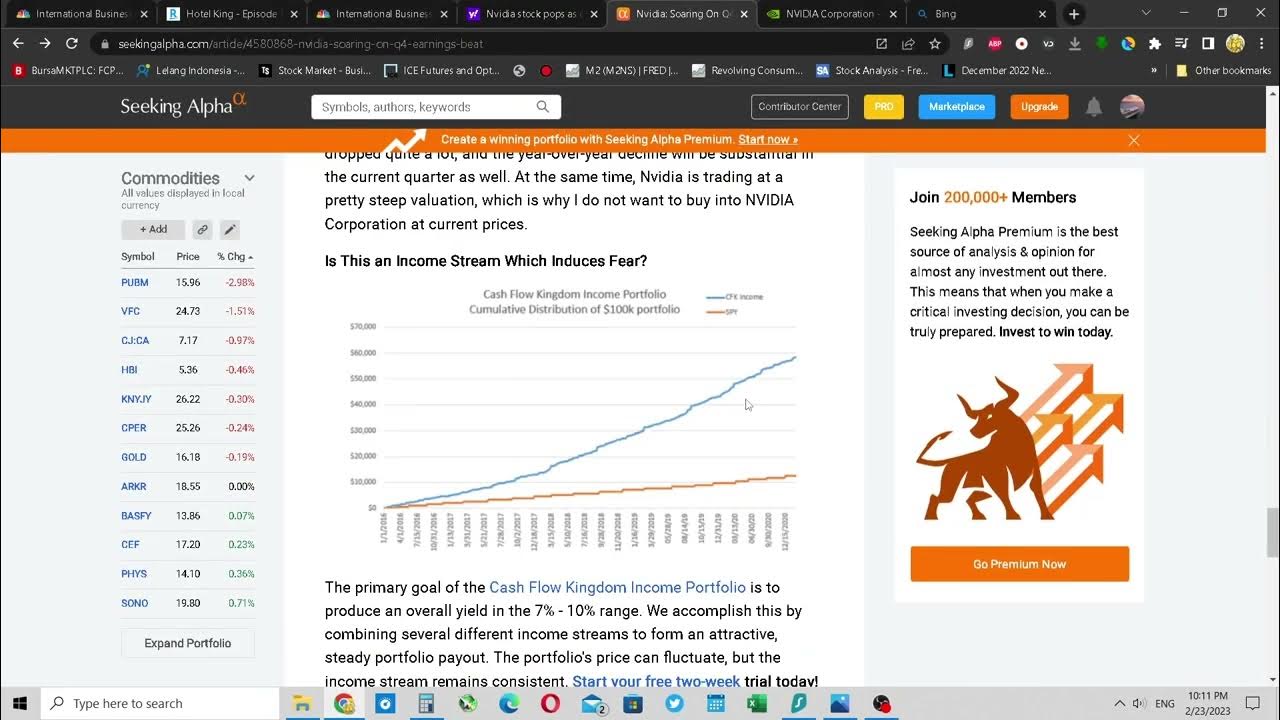The image size is (1280, 720).
Task: Switch to the Nvidia stock pops tab
Action: [x=531, y=14]
